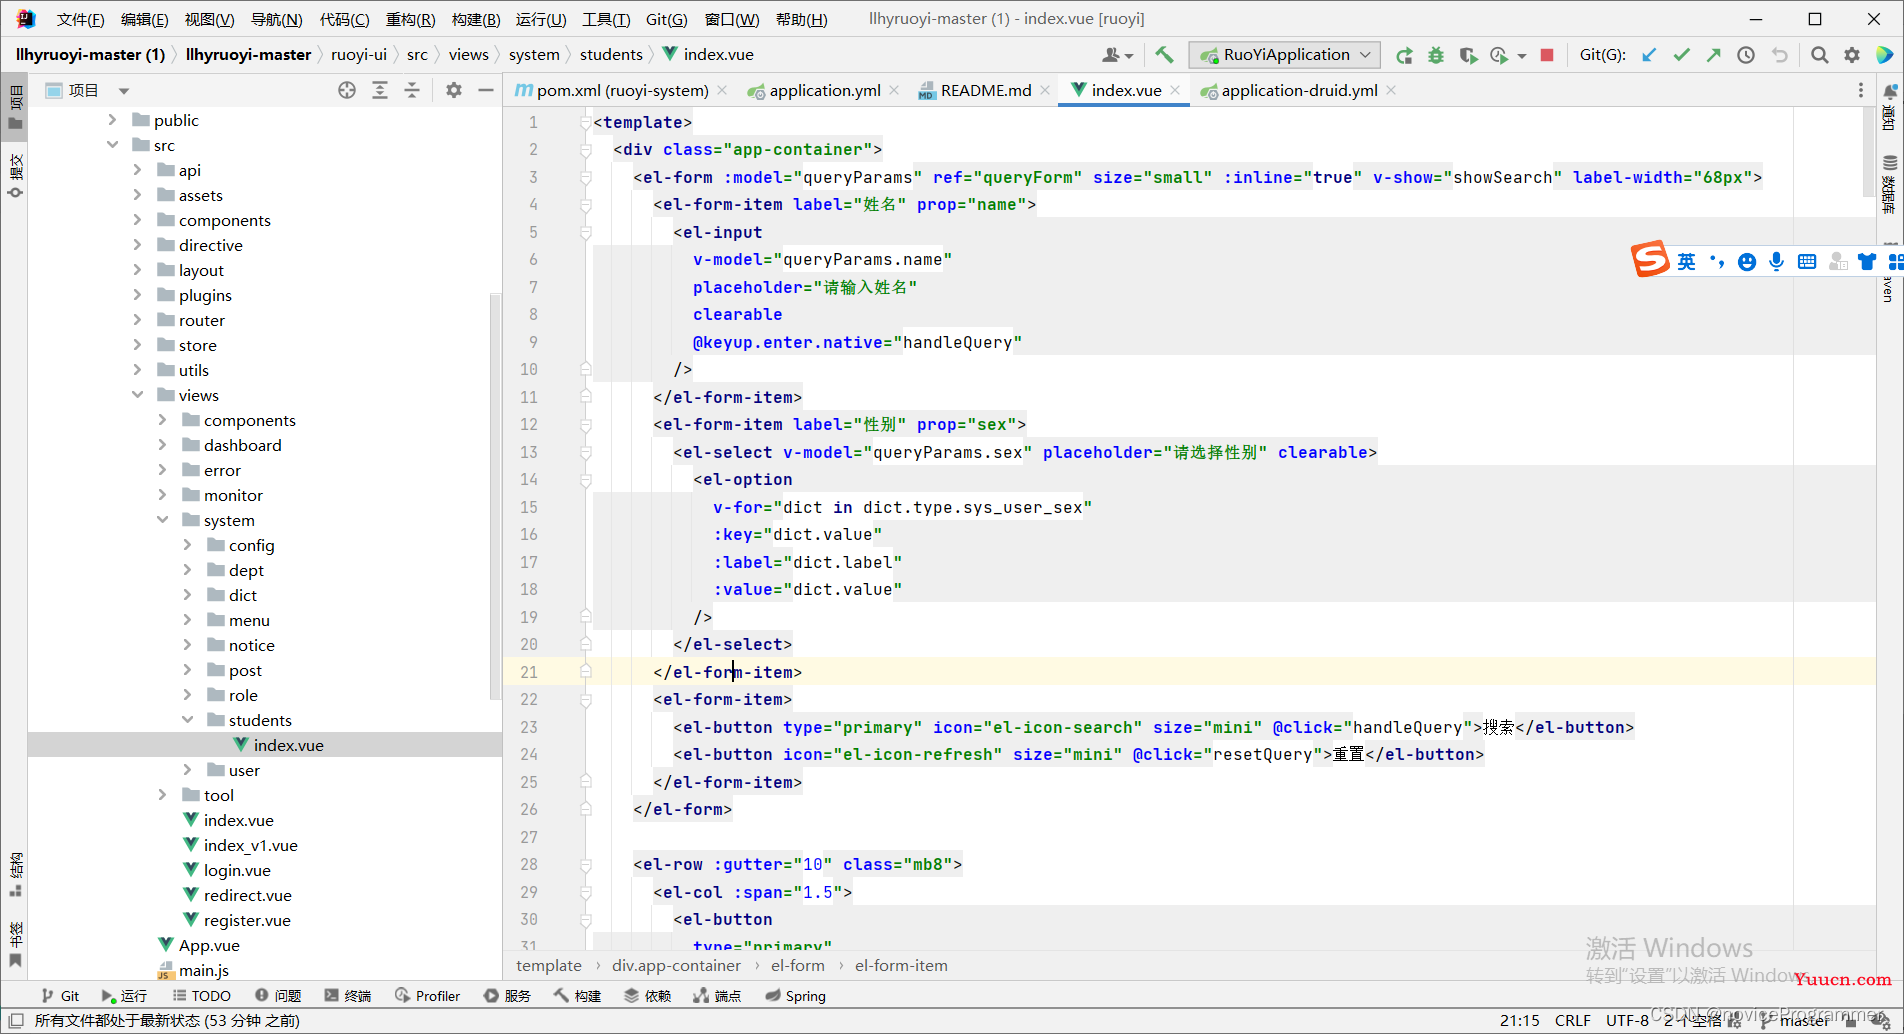The height and width of the screenshot is (1034, 1904).
Task: Click the green Debug bug icon
Action: 1436,55
